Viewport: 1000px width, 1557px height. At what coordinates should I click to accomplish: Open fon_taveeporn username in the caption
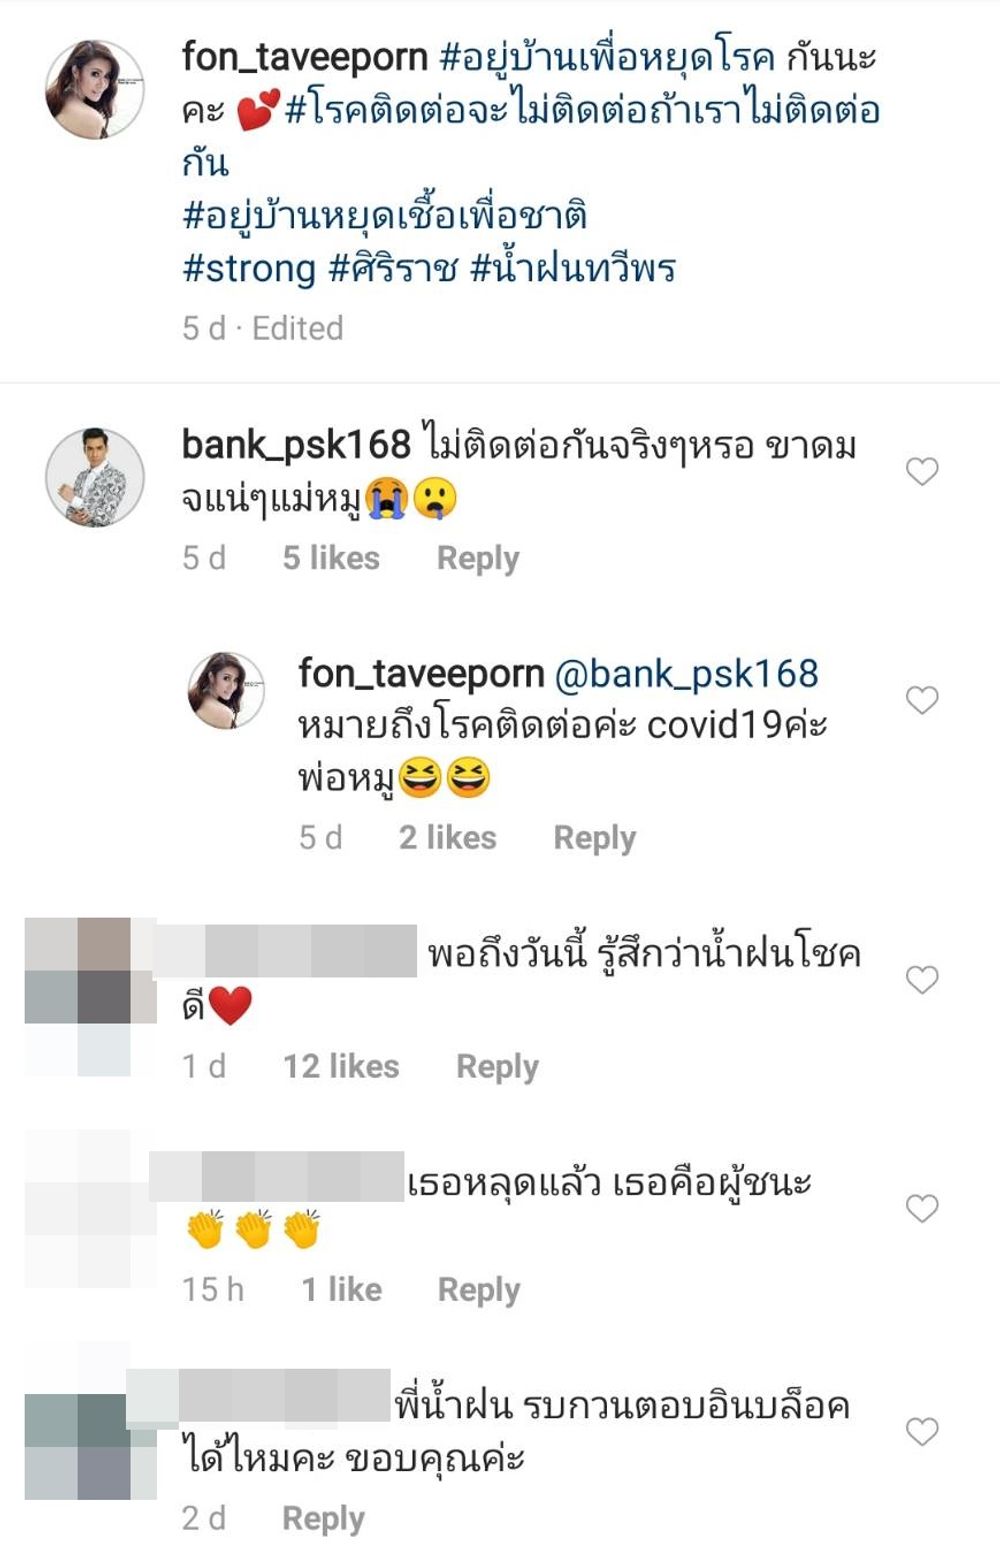pyautogui.click(x=305, y=58)
